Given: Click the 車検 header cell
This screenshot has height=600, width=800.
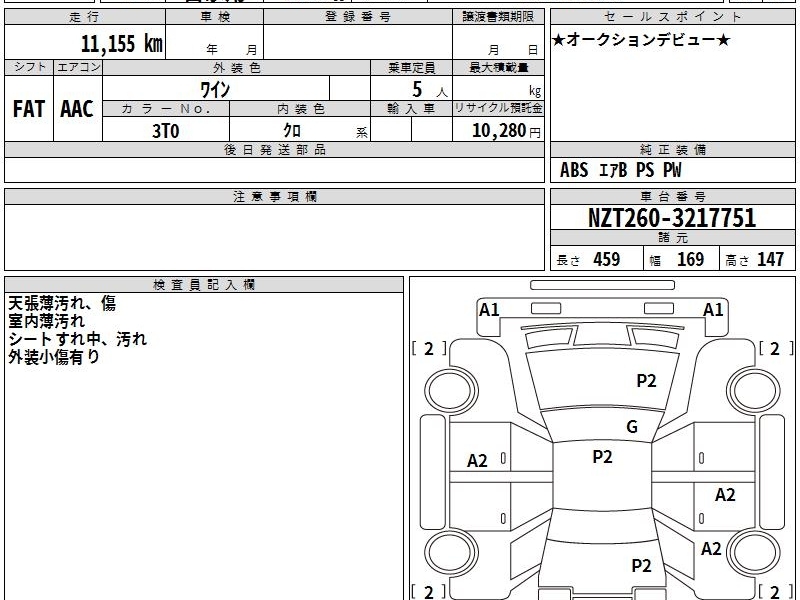Looking at the screenshot, I should (215, 17).
